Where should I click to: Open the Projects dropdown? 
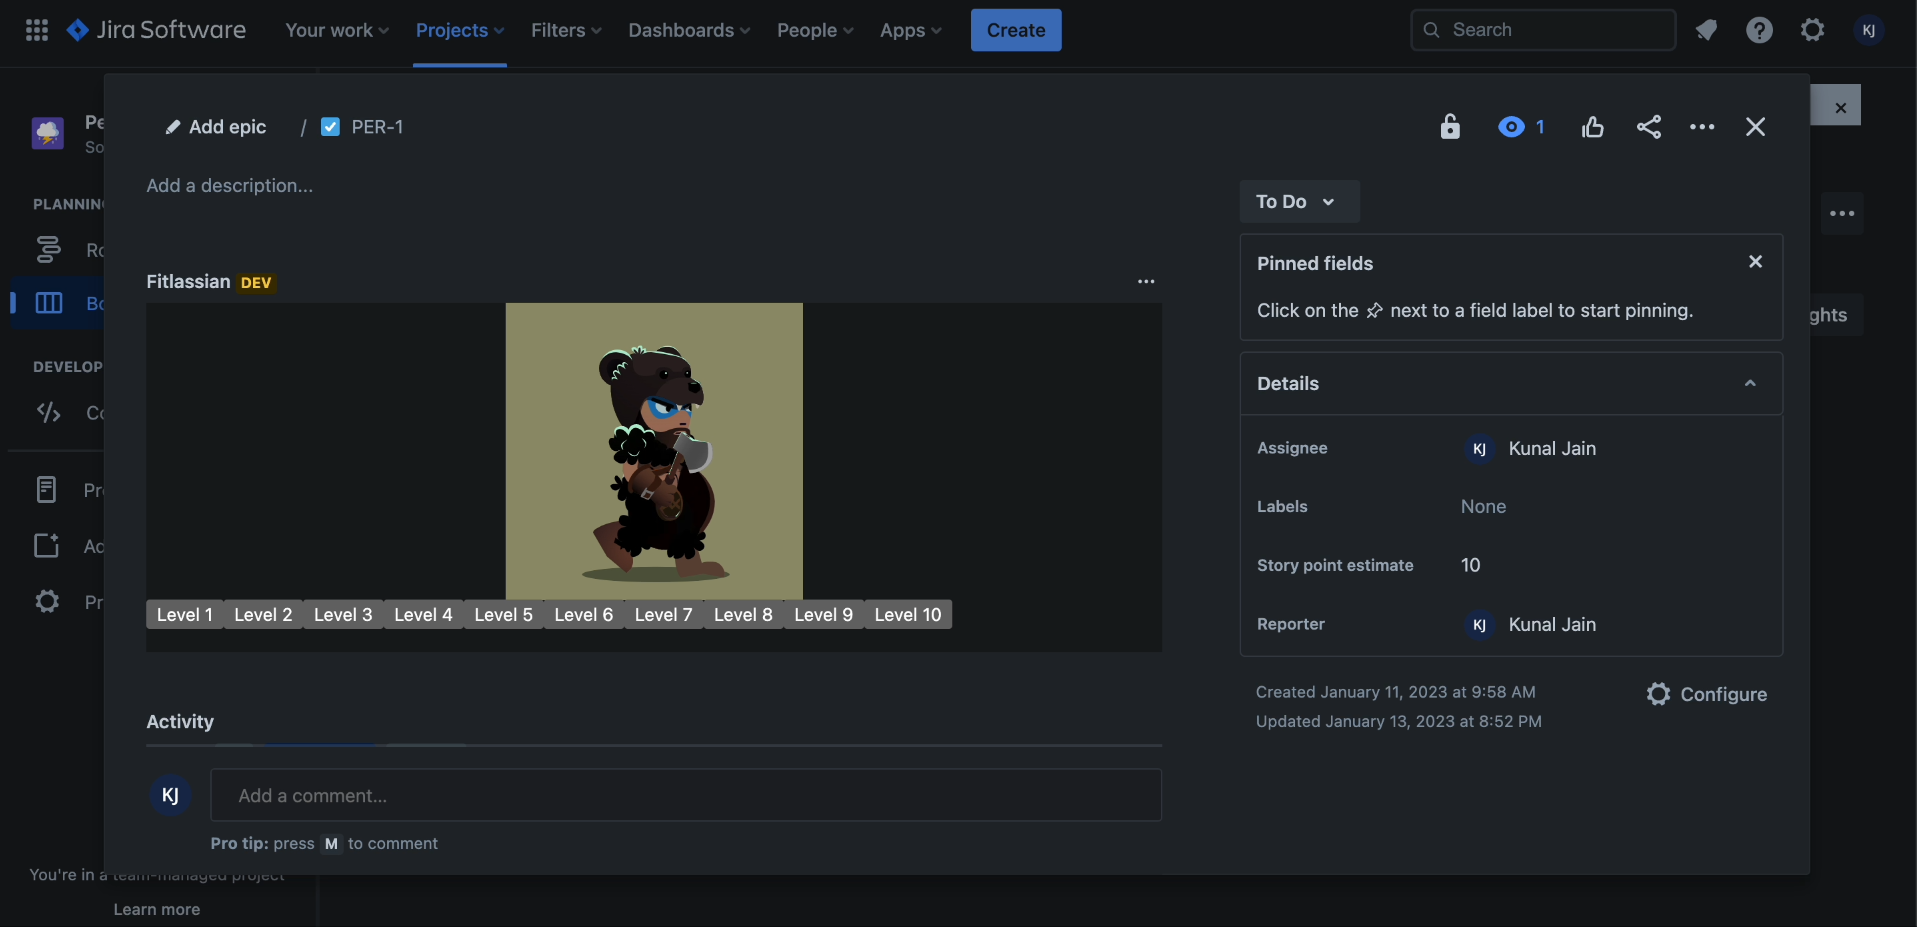click(460, 30)
